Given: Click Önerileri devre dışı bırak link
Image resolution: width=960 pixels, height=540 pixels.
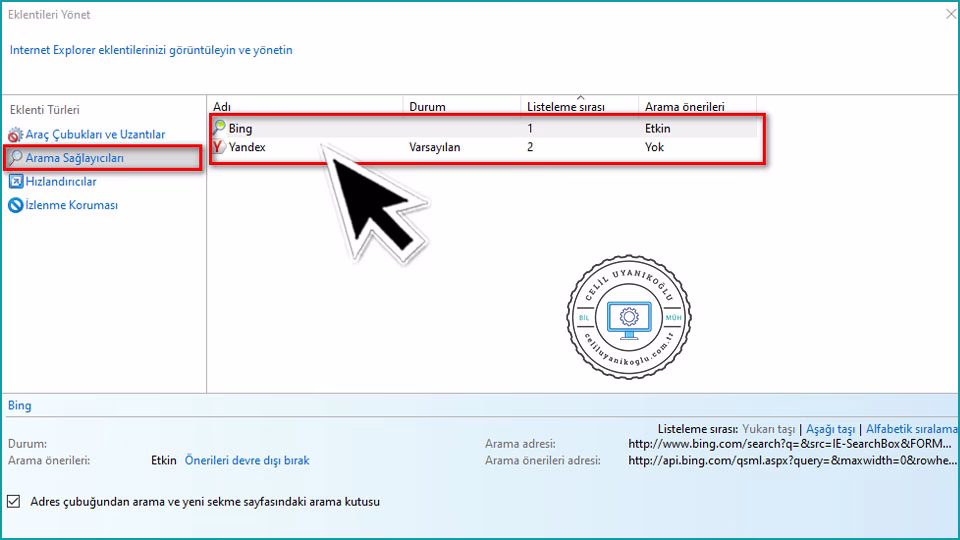Looking at the screenshot, I should [x=247, y=461].
